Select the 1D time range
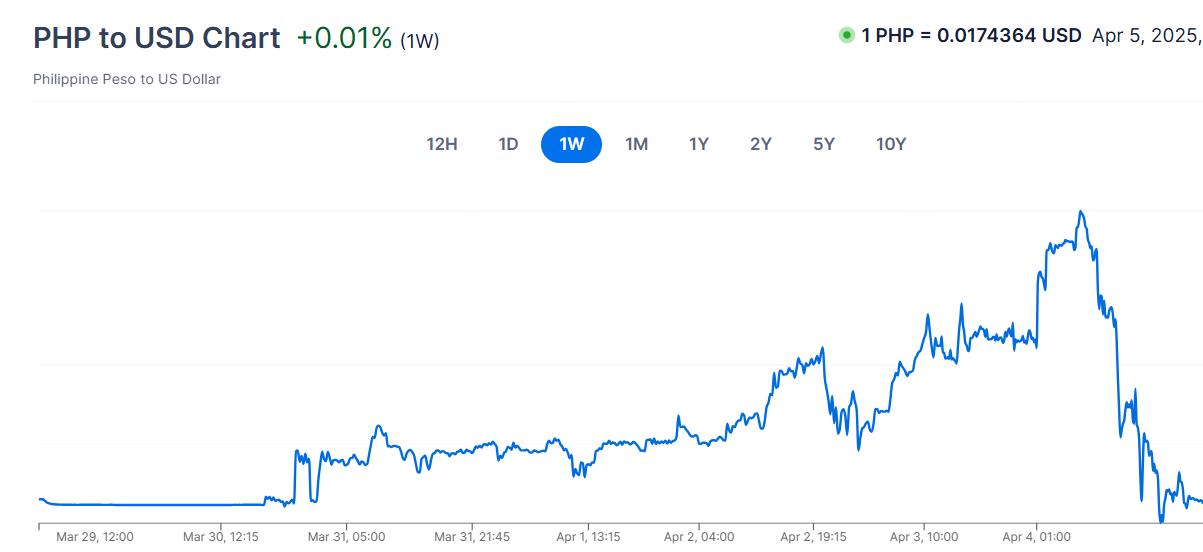This screenshot has height=552, width=1203. tap(508, 144)
